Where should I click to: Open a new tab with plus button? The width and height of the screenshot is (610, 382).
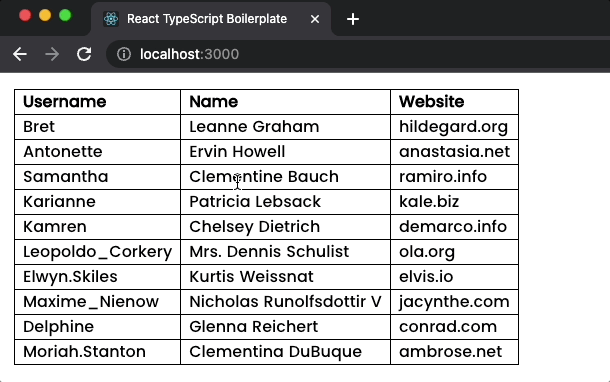pos(352,19)
